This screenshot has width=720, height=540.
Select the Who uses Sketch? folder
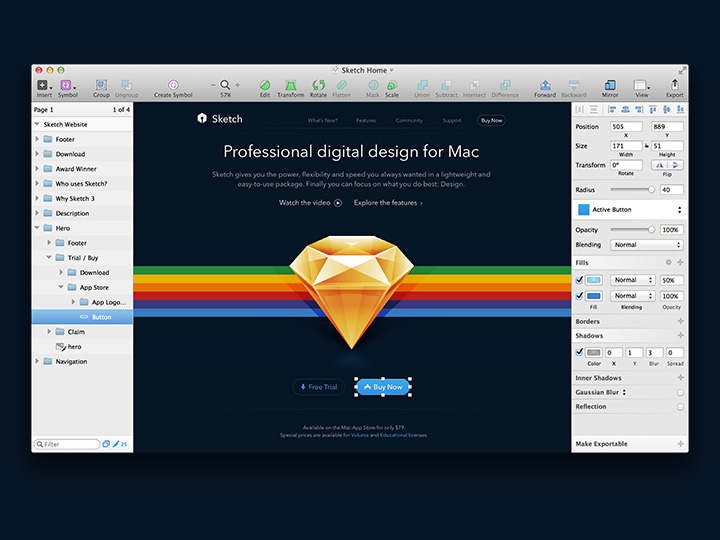[82, 184]
